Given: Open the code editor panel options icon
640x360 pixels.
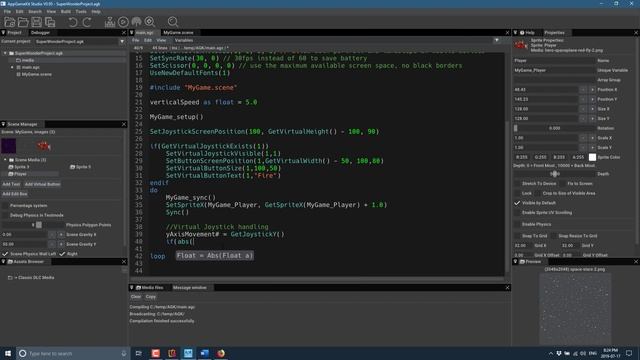Looking at the screenshot, I should point(131,32).
